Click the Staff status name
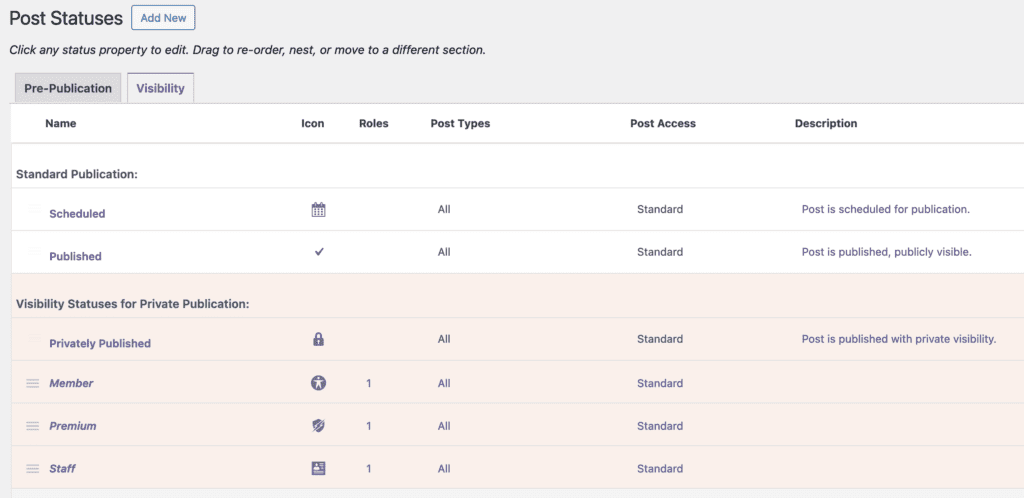 (62, 468)
